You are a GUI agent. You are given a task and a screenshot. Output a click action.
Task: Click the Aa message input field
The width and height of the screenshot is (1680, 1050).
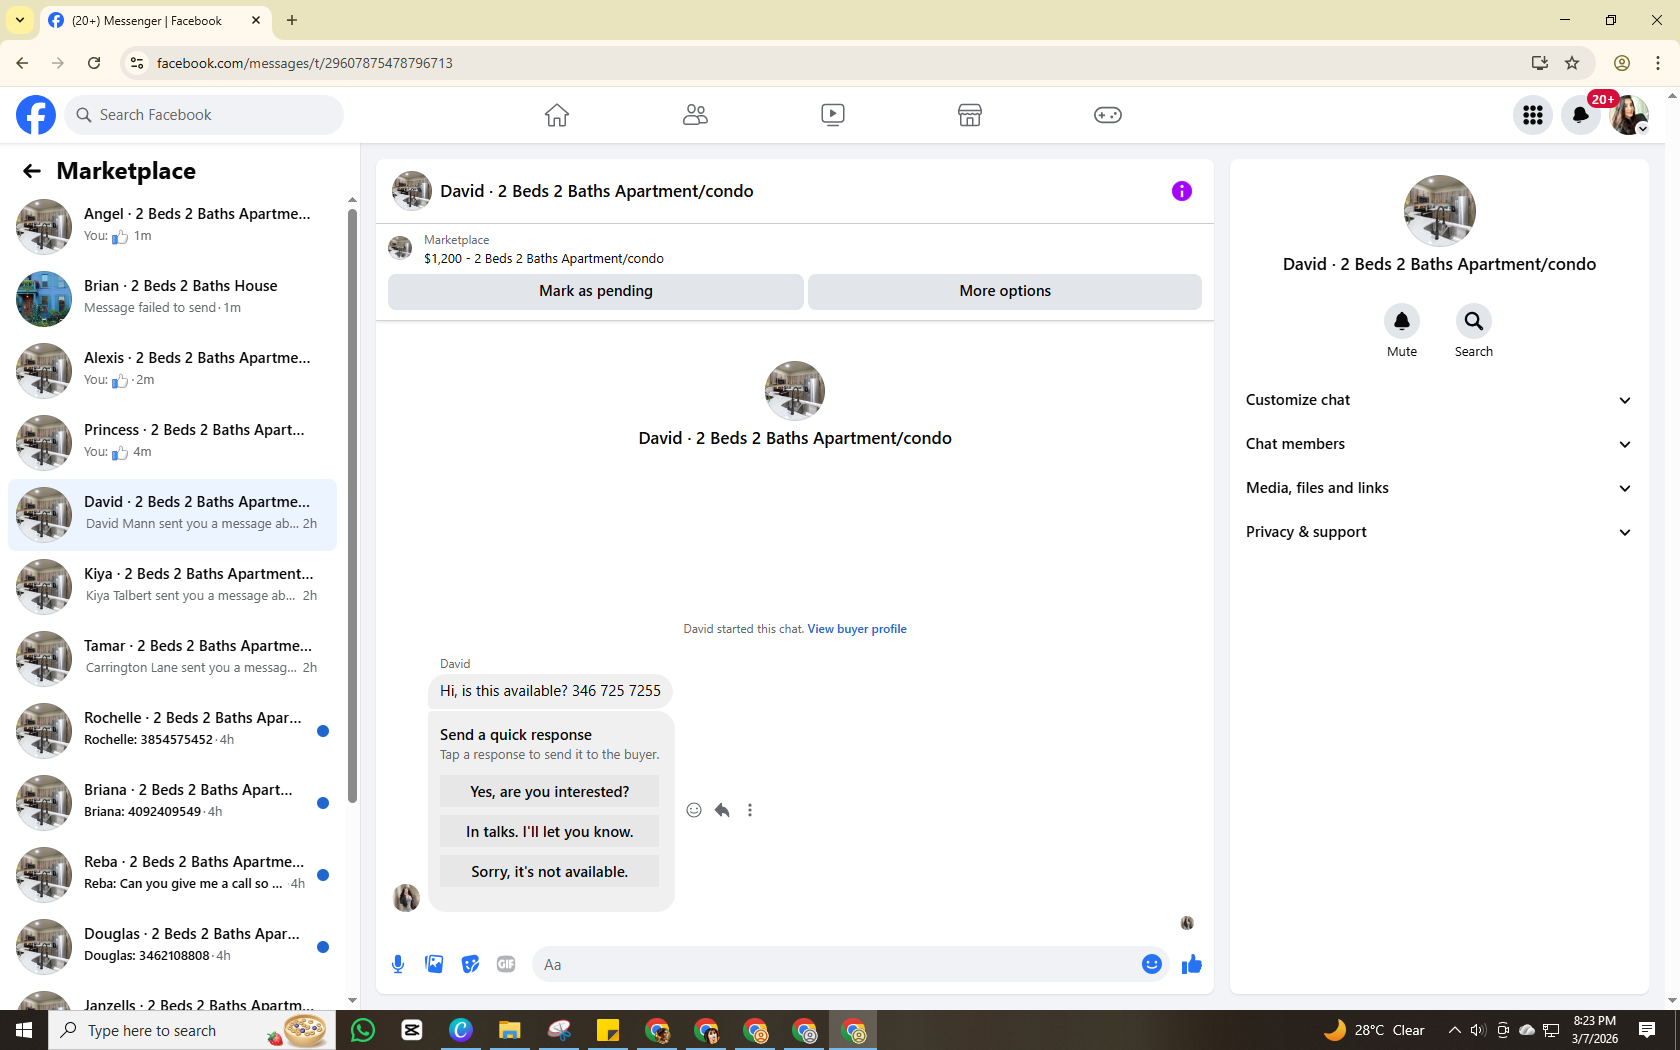(835, 964)
